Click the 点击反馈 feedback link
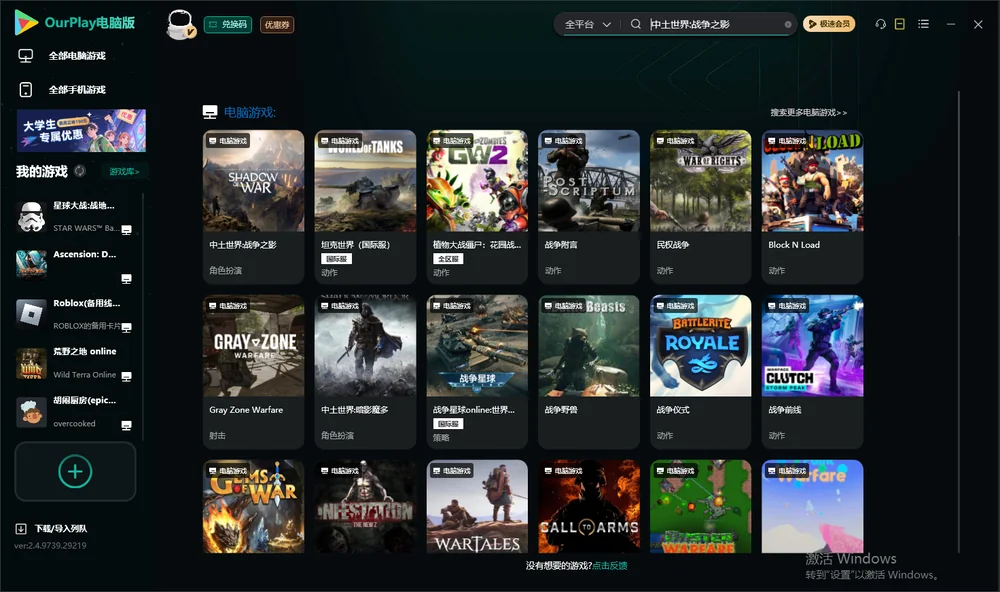 [x=610, y=566]
